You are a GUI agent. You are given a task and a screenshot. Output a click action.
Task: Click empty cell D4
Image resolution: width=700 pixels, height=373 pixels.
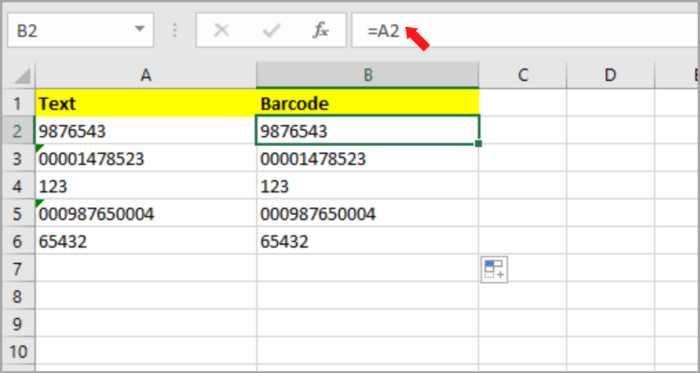(610, 186)
